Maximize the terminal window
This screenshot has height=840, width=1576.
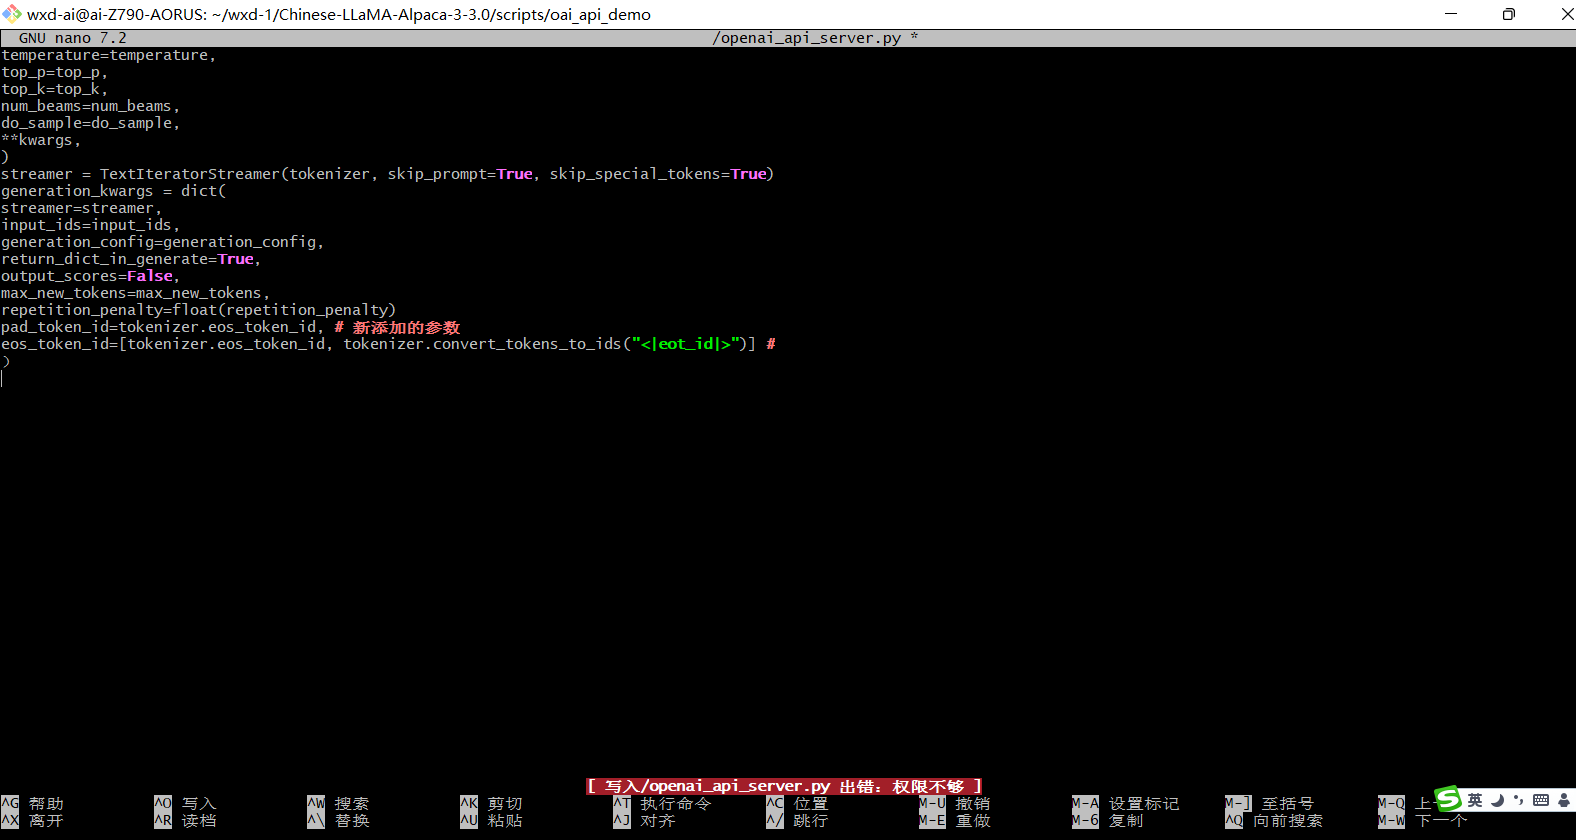1509,14
